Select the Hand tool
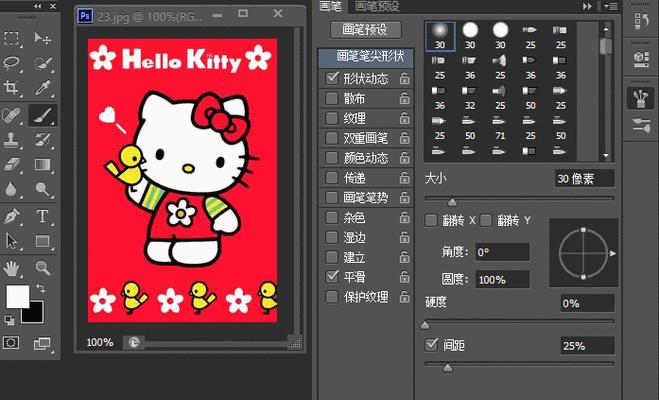 coord(11,268)
